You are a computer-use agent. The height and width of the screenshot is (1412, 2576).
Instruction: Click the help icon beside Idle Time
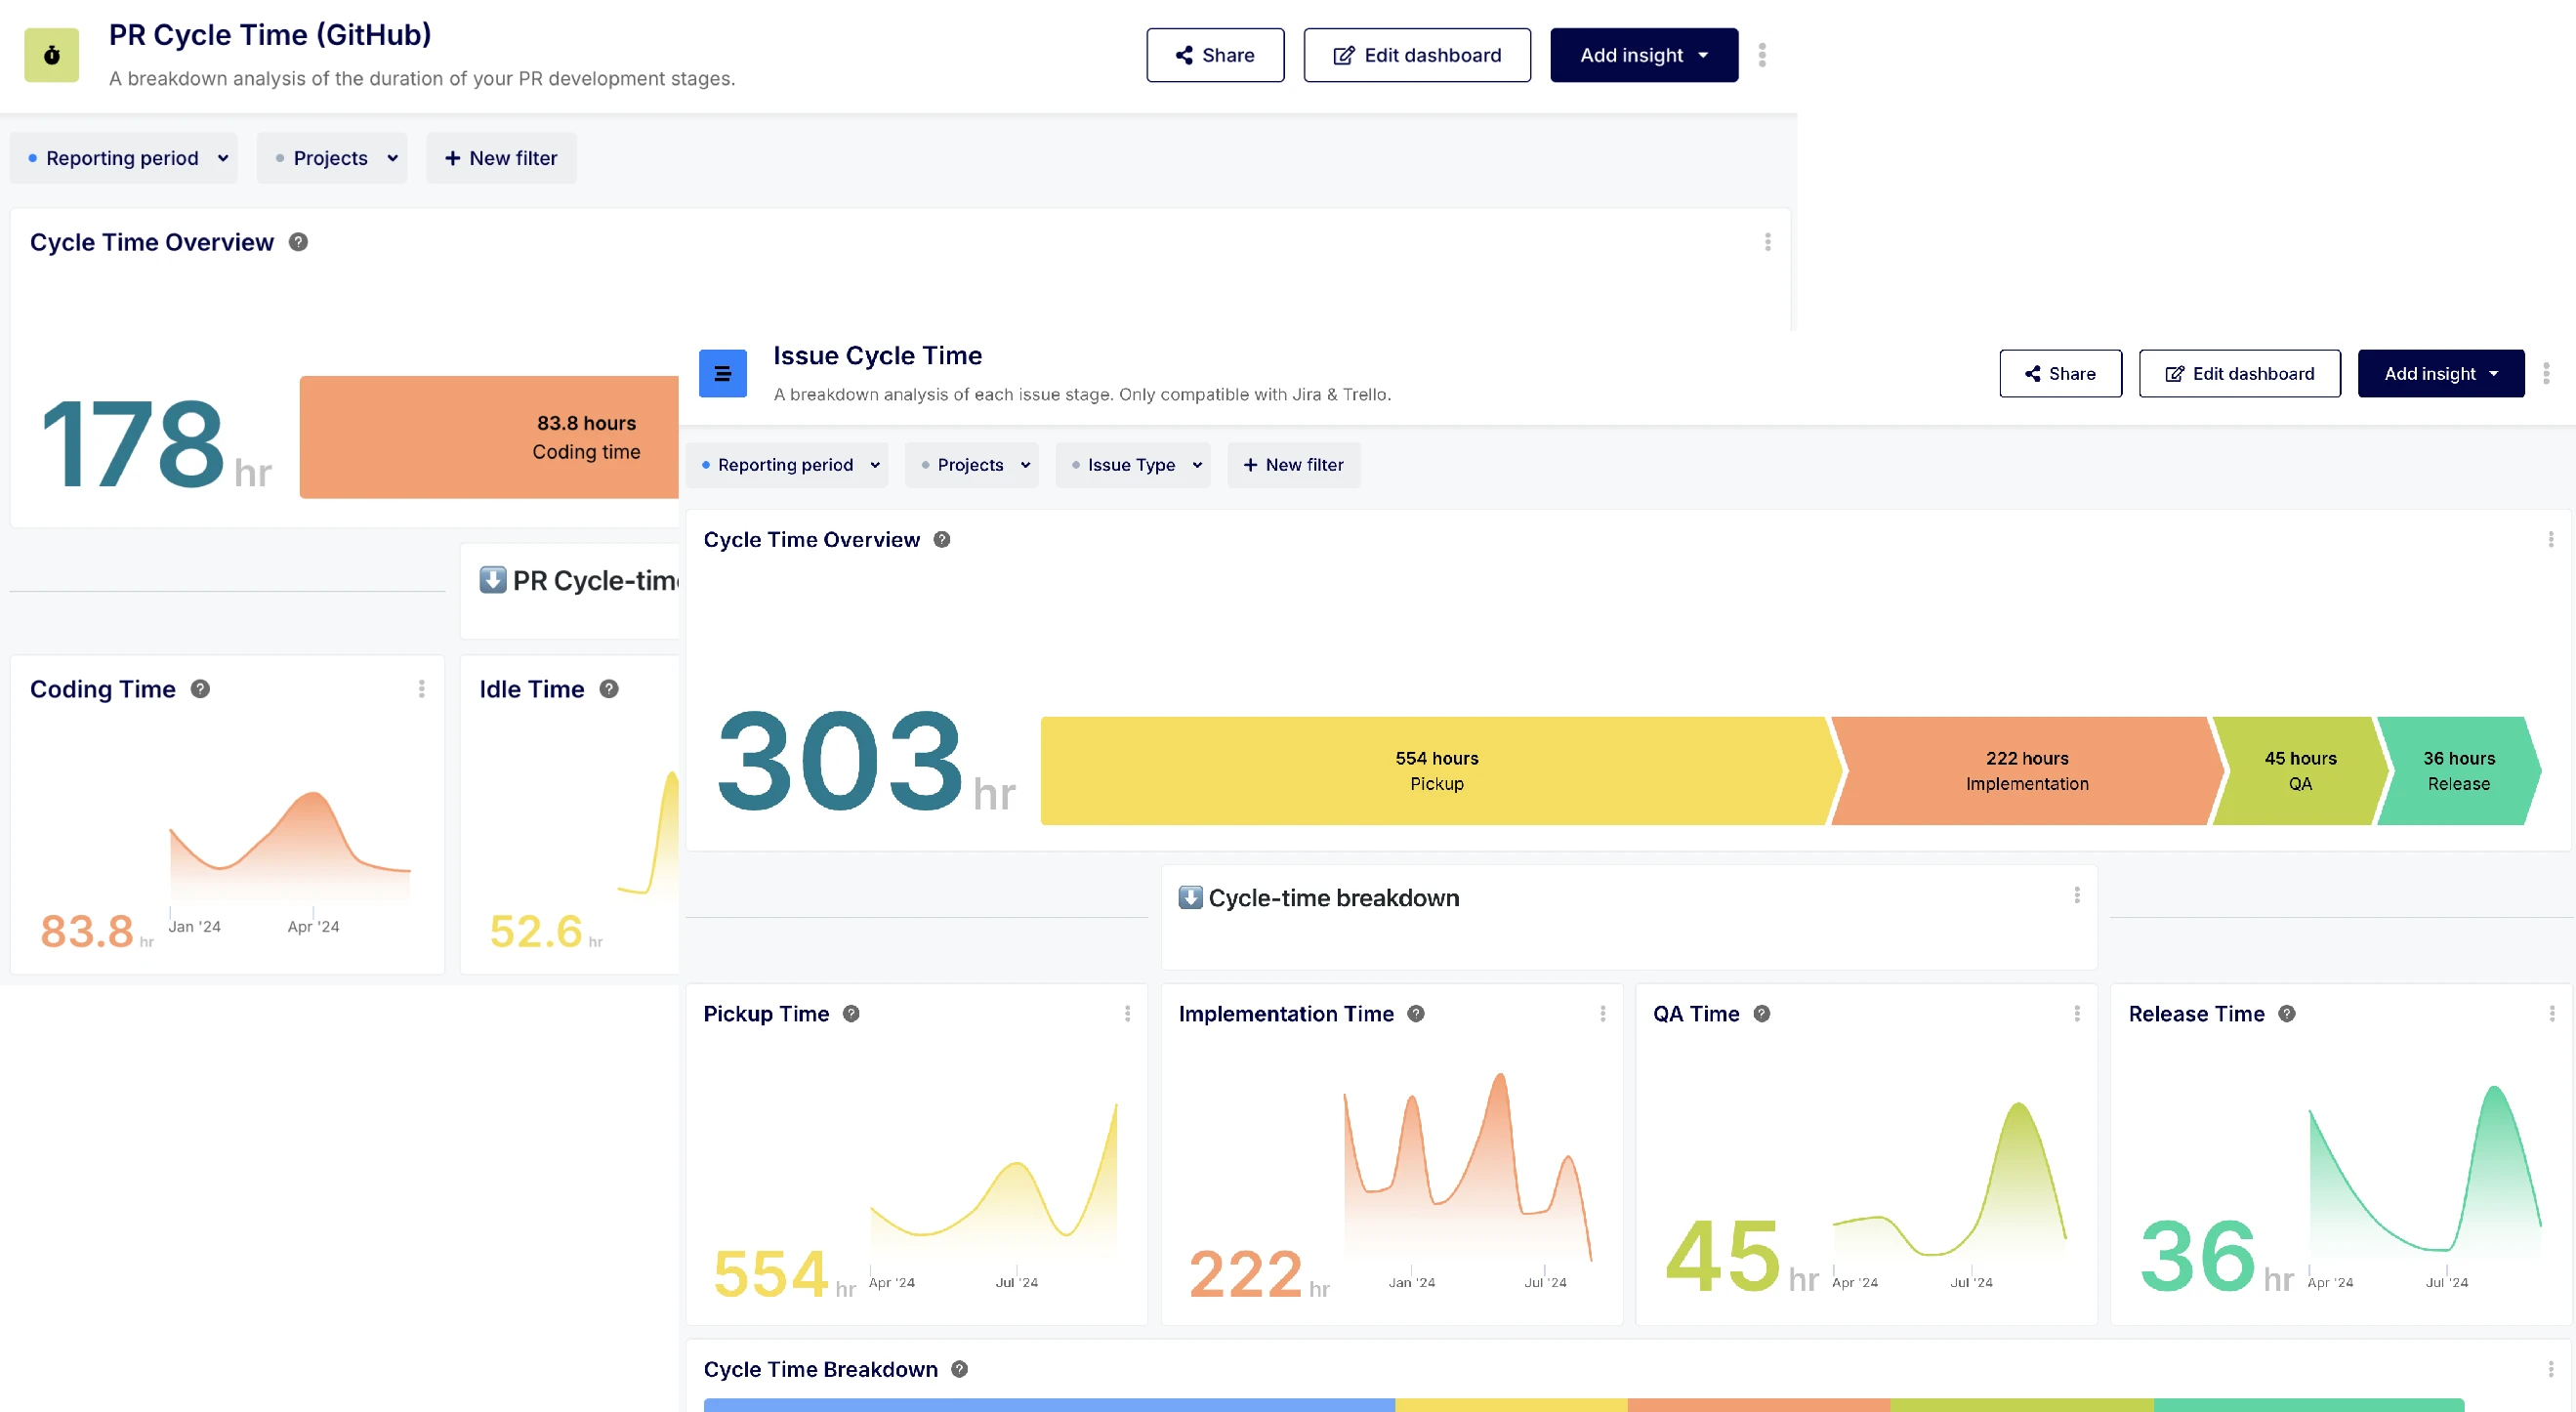pyautogui.click(x=607, y=688)
